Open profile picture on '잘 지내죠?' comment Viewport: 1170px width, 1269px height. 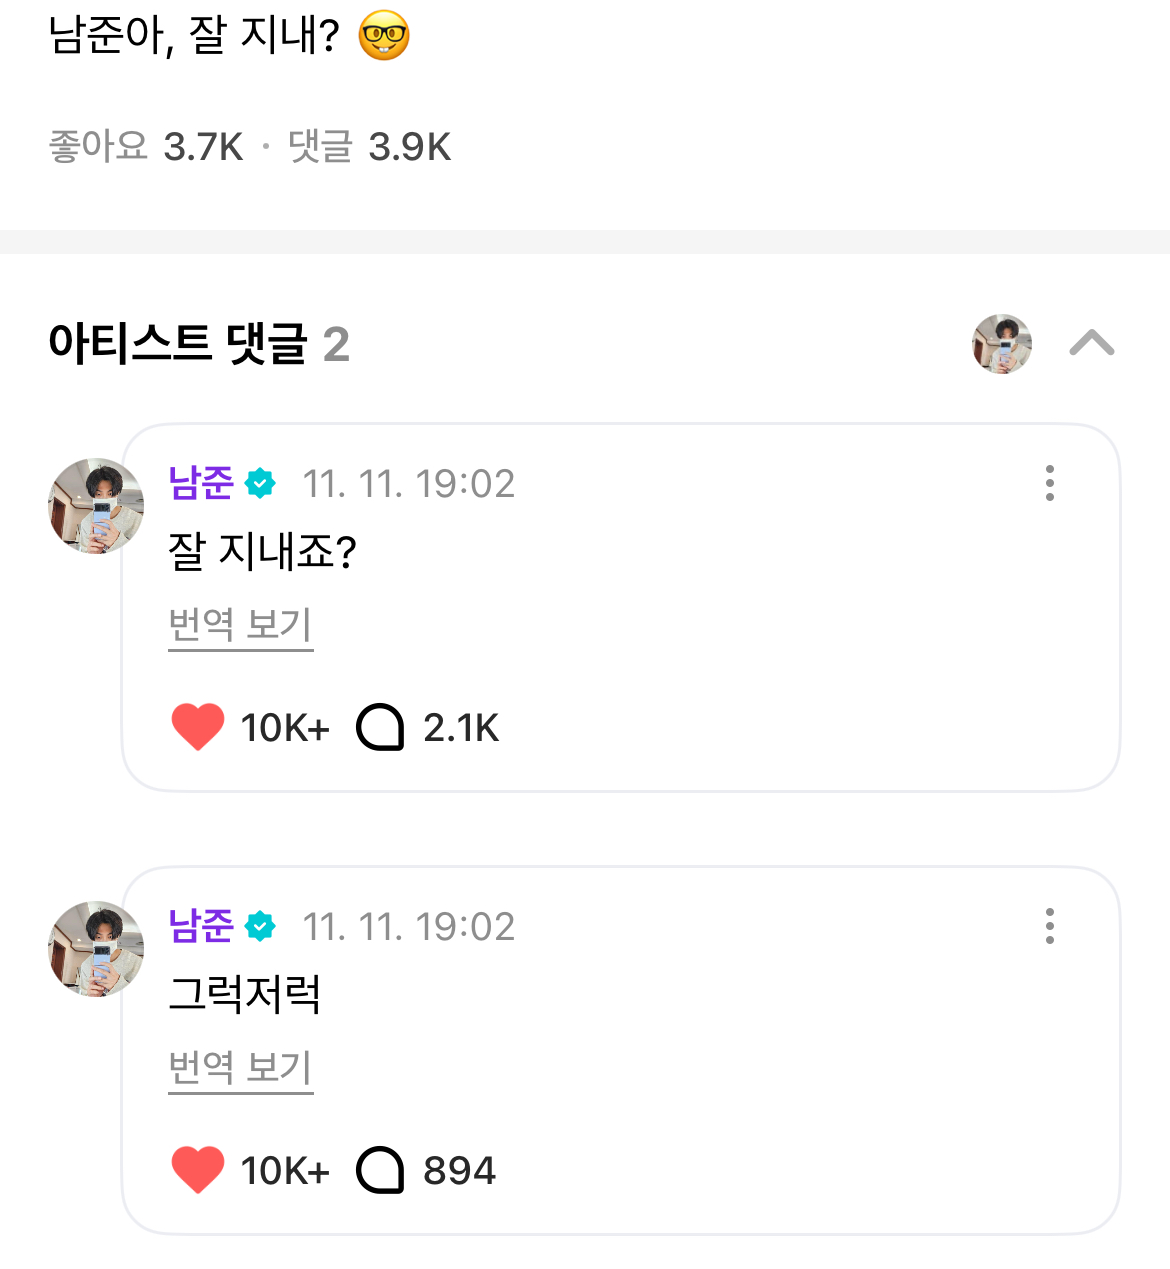(96, 506)
